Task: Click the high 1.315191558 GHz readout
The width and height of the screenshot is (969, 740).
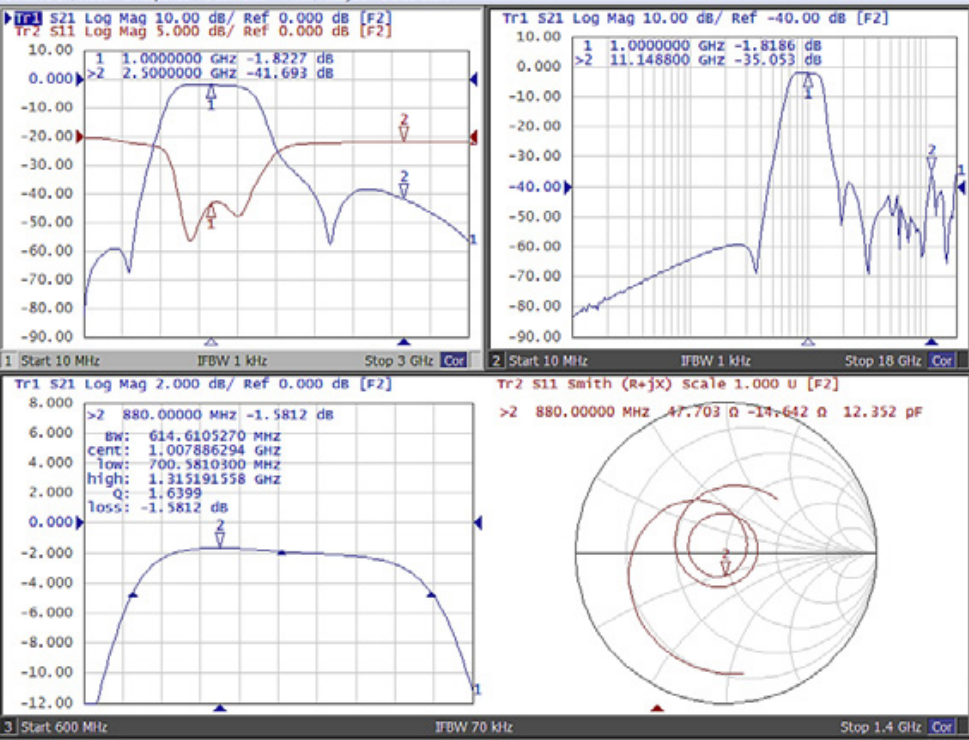Action: tap(184, 479)
